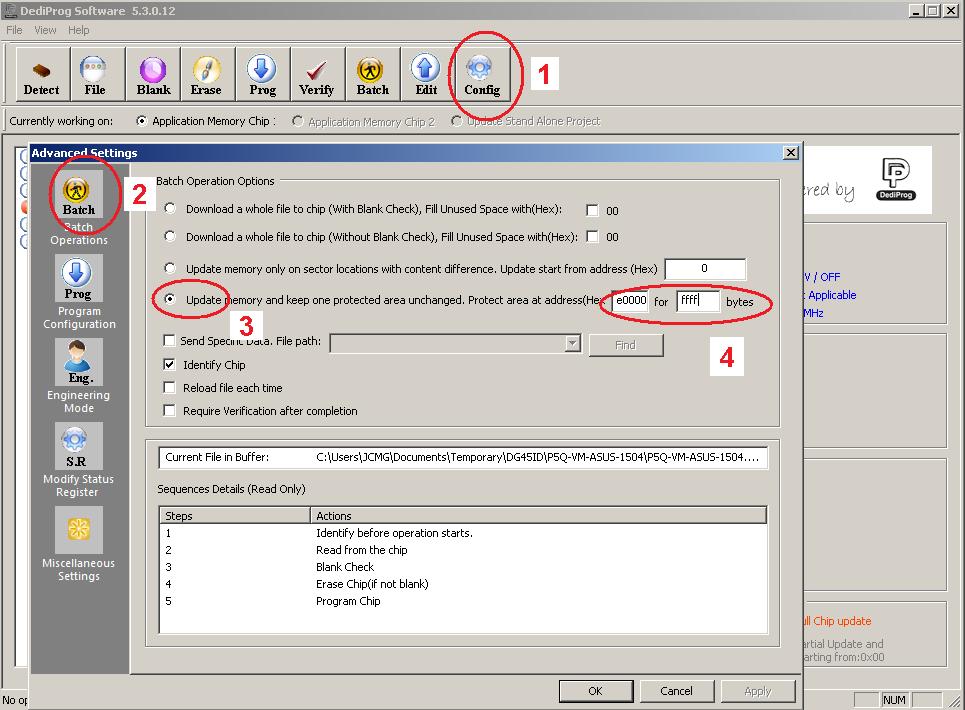965x710 pixels.
Task: Check Reload file each time
Action: (x=170, y=388)
